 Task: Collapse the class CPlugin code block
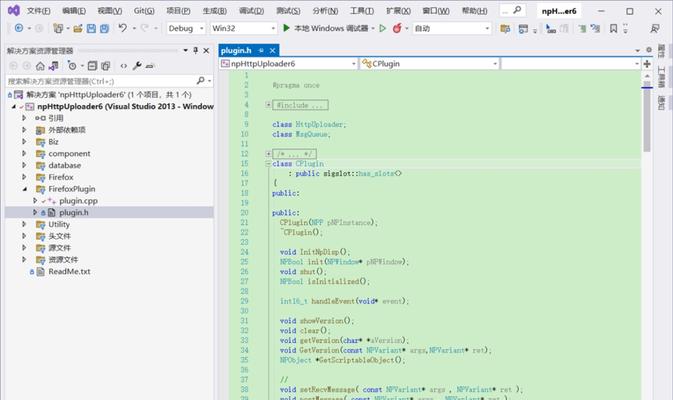[x=268, y=164]
